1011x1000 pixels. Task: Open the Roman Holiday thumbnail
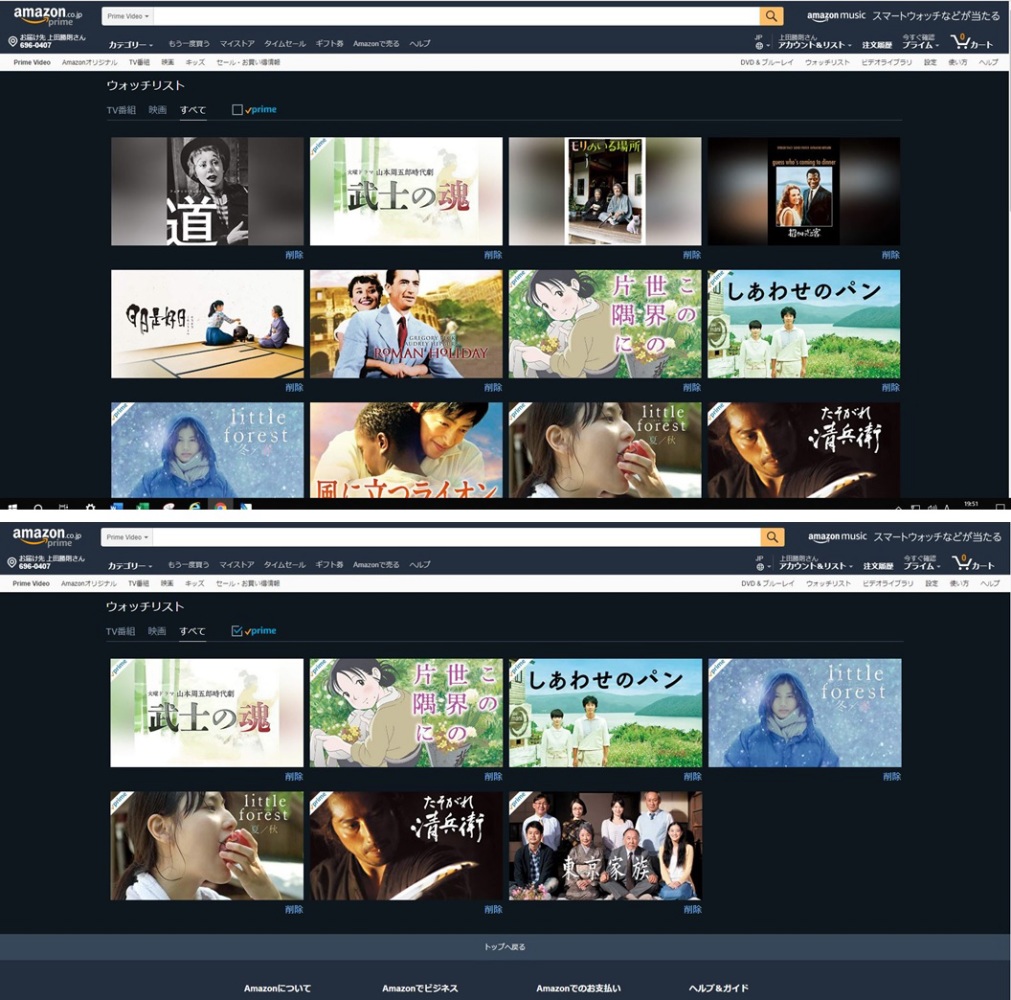[x=406, y=324]
